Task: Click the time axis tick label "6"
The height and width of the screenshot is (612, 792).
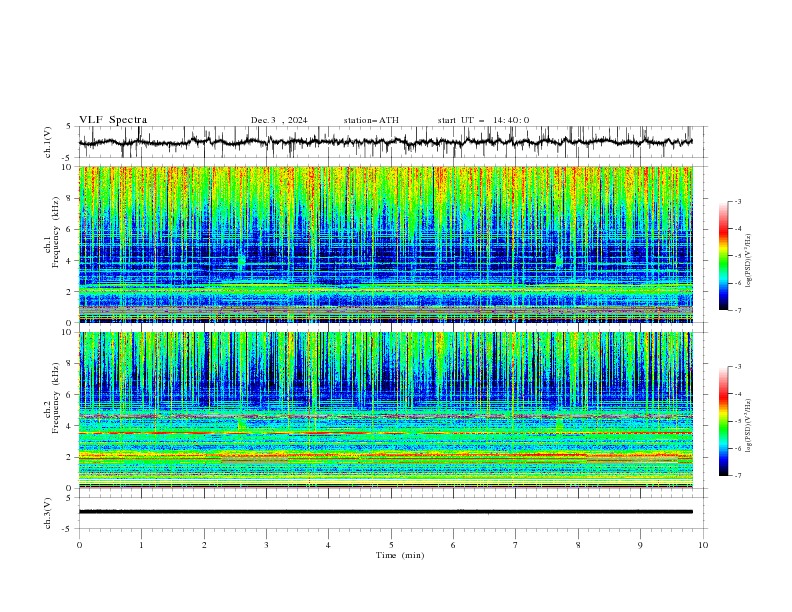Action: coord(453,545)
